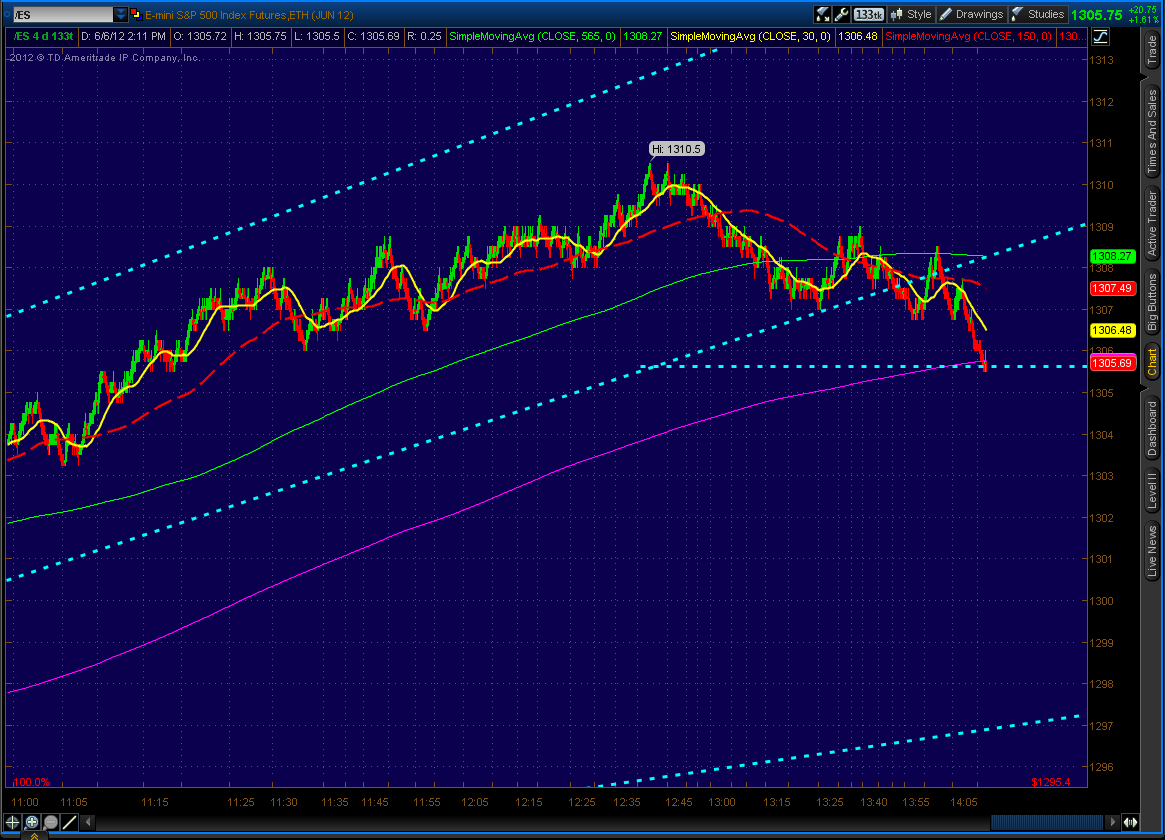This screenshot has height=840, width=1165.
Task: Click the 100.0% label at chart bottom left
Action: click(32, 782)
